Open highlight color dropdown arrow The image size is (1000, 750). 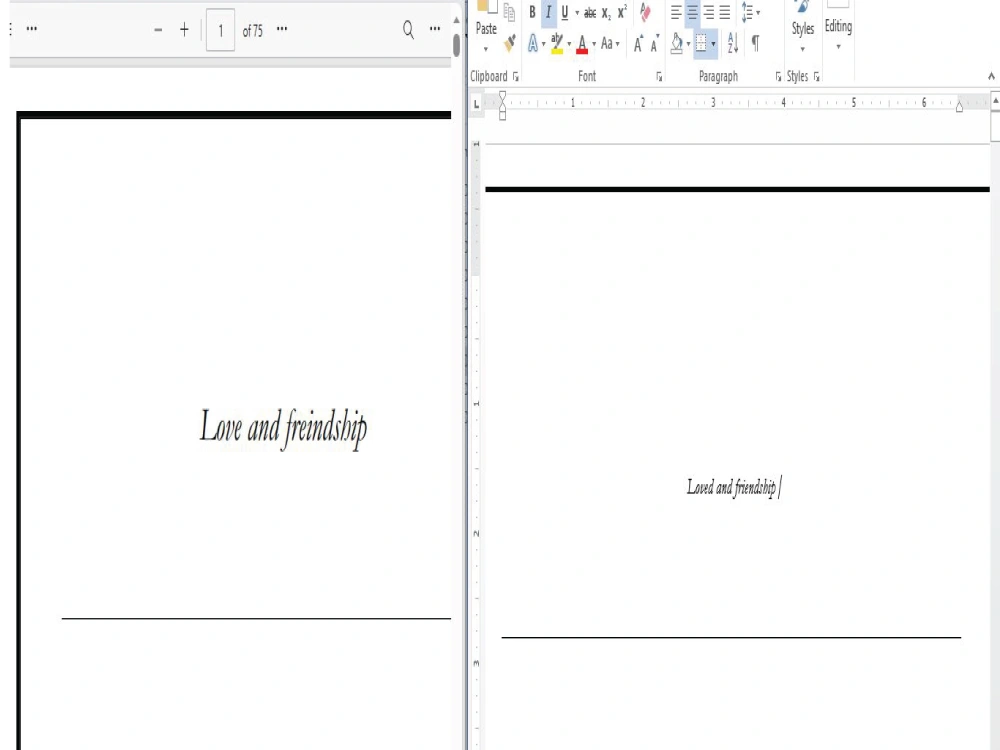point(569,44)
